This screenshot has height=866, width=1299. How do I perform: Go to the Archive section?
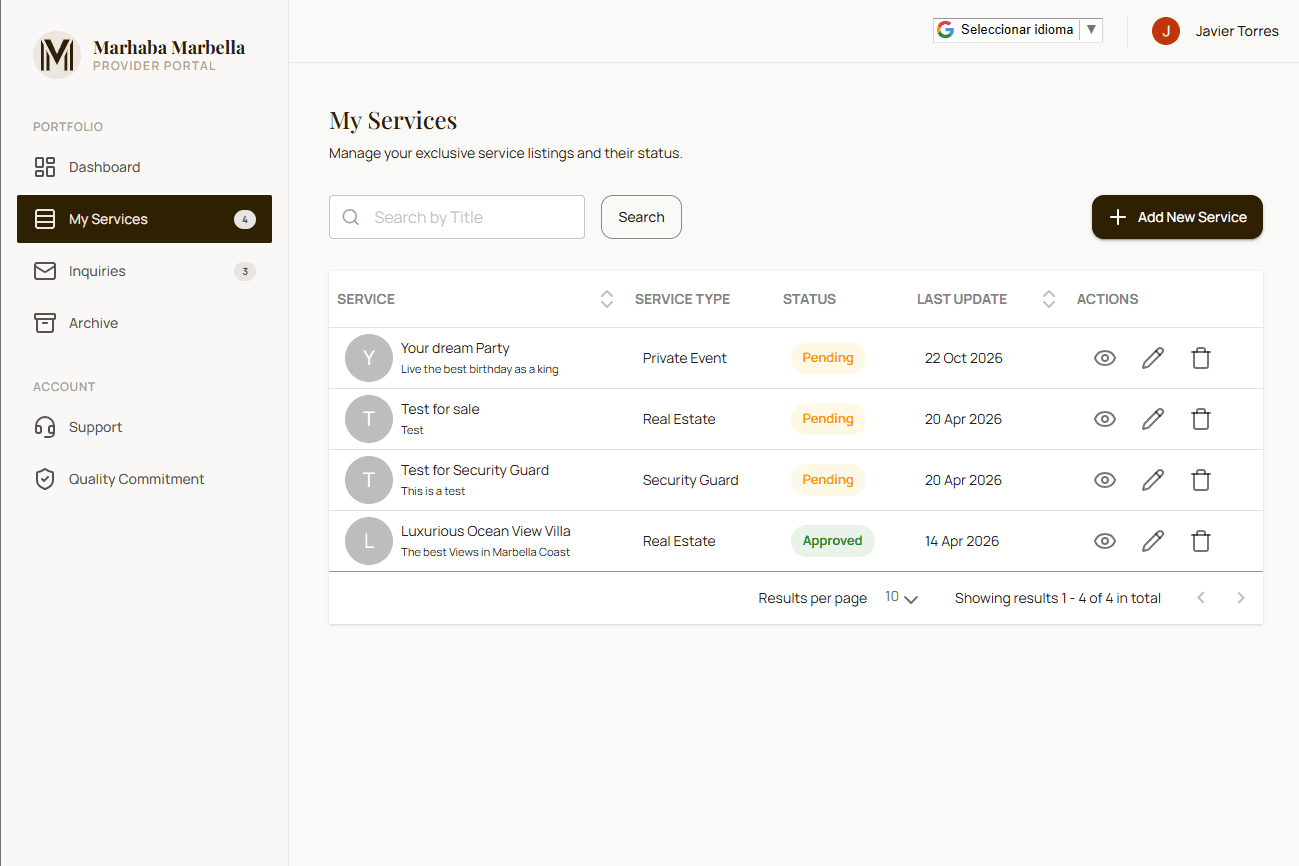144,323
